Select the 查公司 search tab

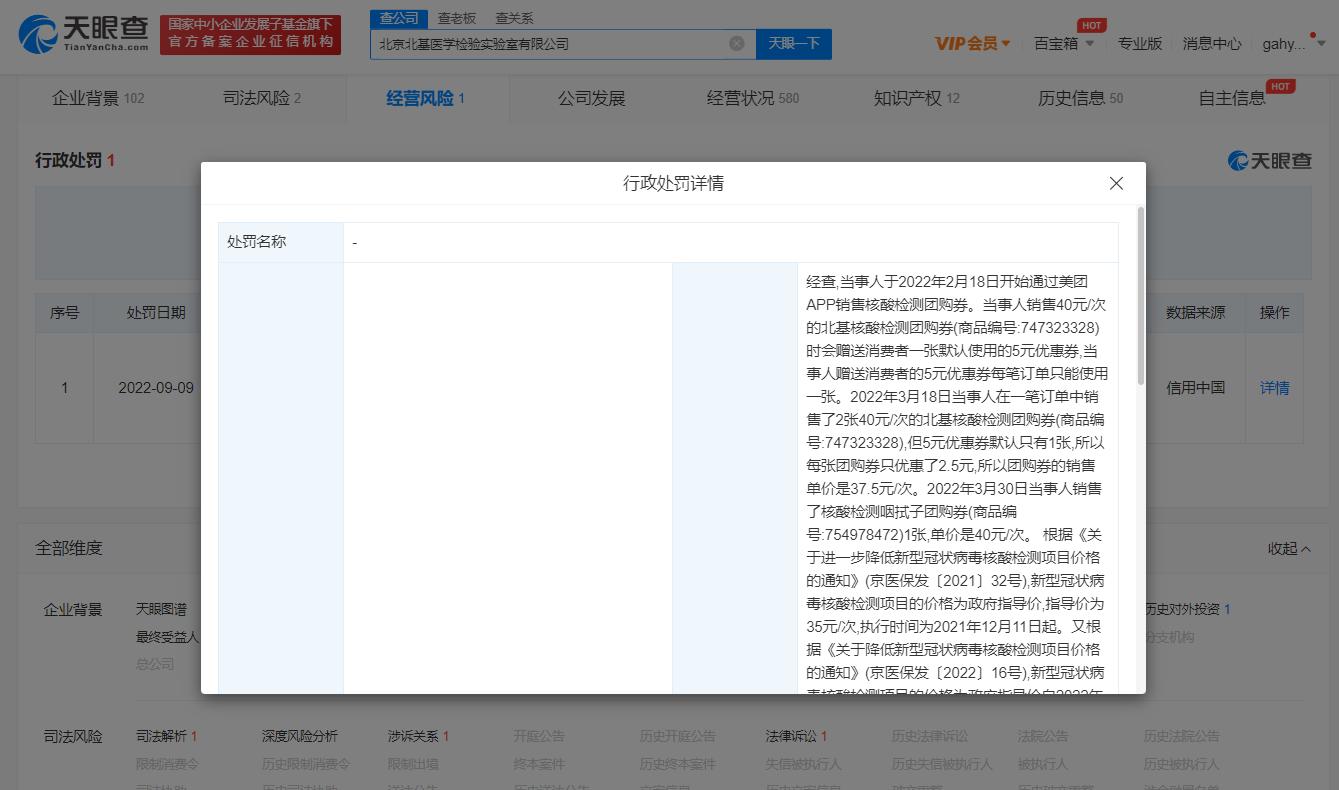399,18
